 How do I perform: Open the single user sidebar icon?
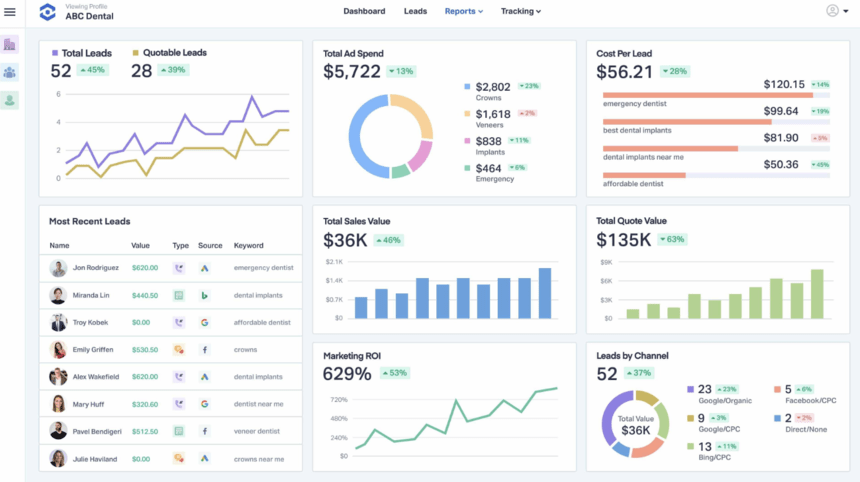9,100
